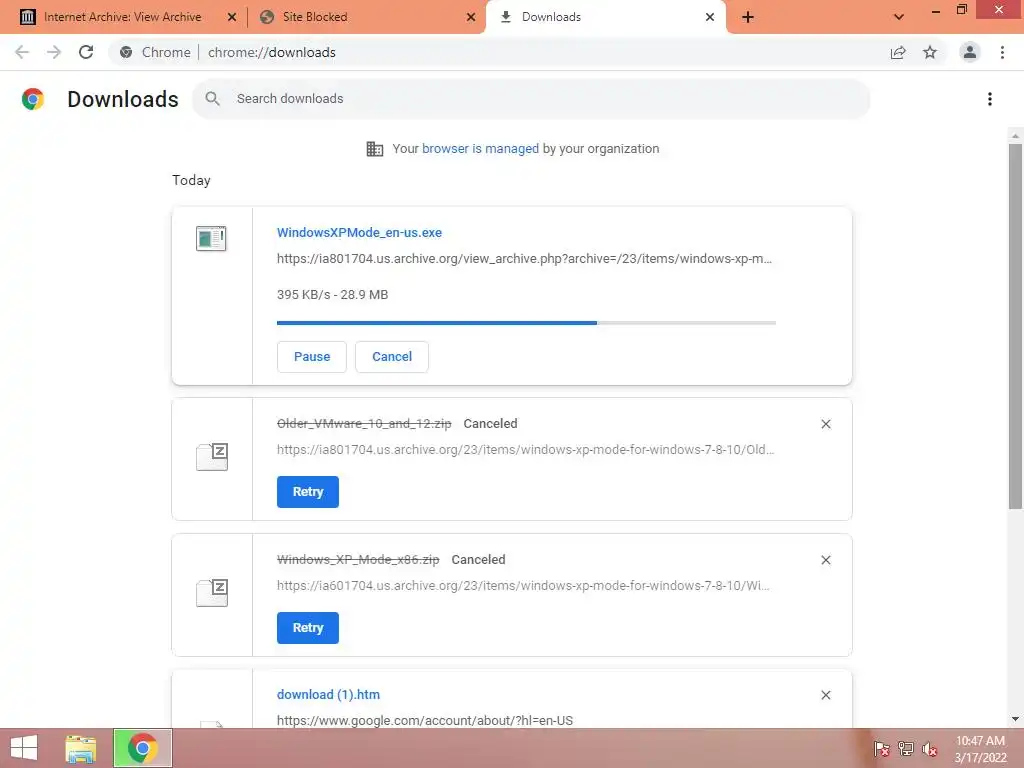Image resolution: width=1024 pixels, height=768 pixels.
Task: Open the Action Center flag tray icon
Action: pos(881,749)
